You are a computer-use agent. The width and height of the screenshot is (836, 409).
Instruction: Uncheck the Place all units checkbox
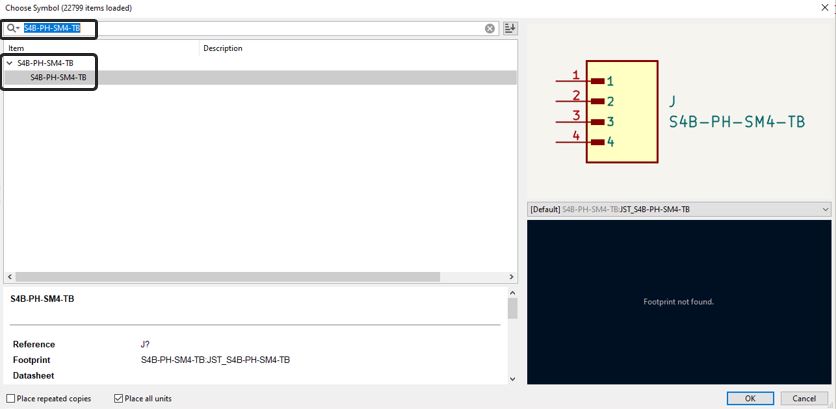tap(118, 398)
